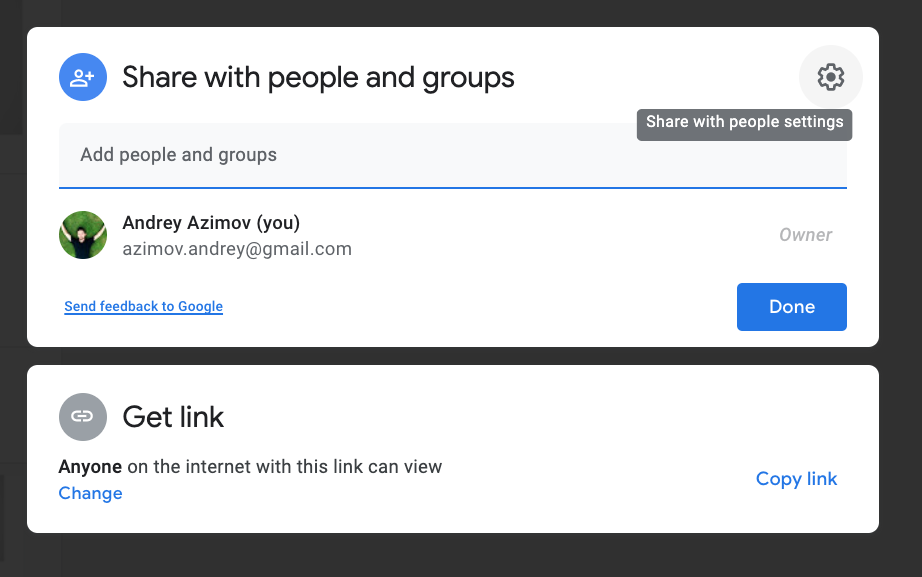Open the Share with people settings gear

pyautogui.click(x=830, y=77)
